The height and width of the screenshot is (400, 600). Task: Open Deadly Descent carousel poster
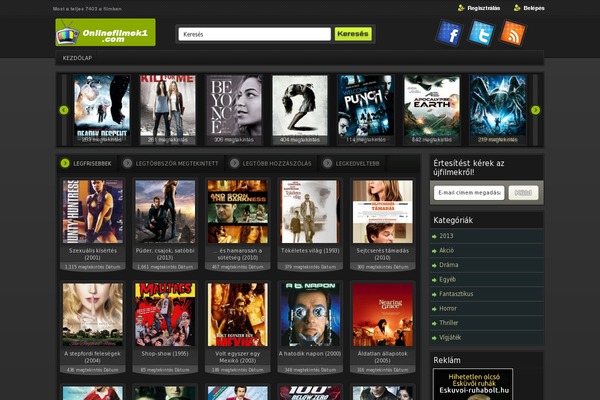point(102,109)
